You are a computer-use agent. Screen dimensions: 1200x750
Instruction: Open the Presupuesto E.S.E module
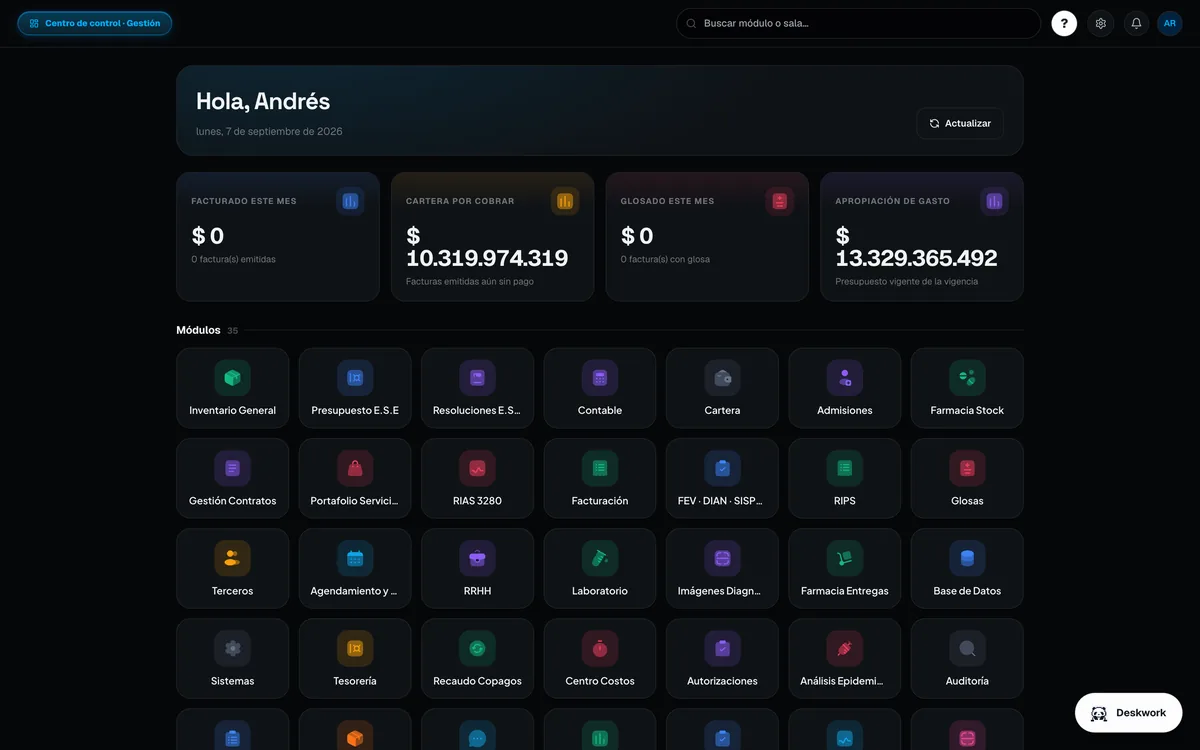point(355,388)
